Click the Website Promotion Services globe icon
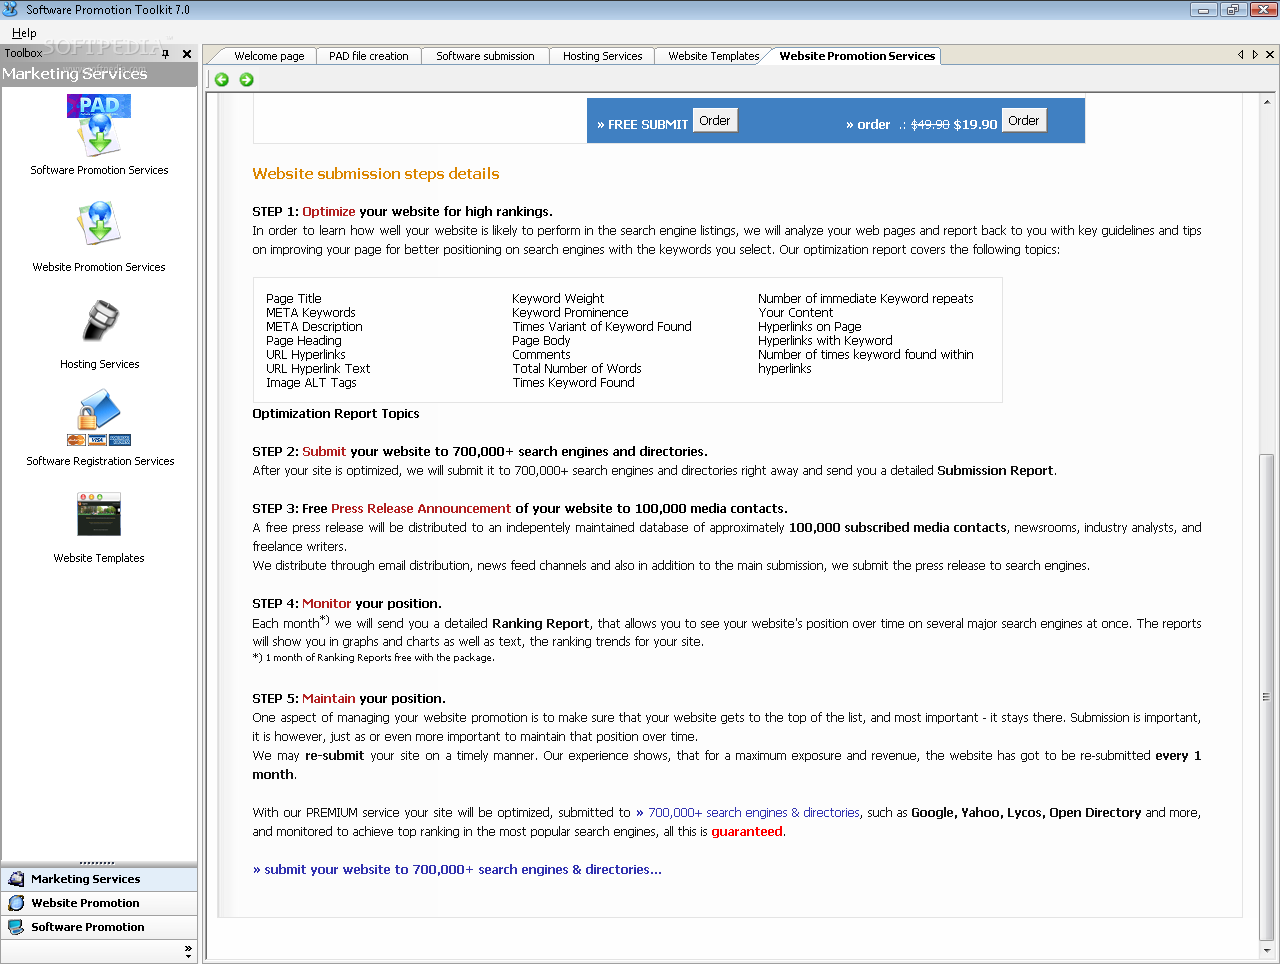Image resolution: width=1280 pixels, height=964 pixels. pyautogui.click(x=99, y=223)
